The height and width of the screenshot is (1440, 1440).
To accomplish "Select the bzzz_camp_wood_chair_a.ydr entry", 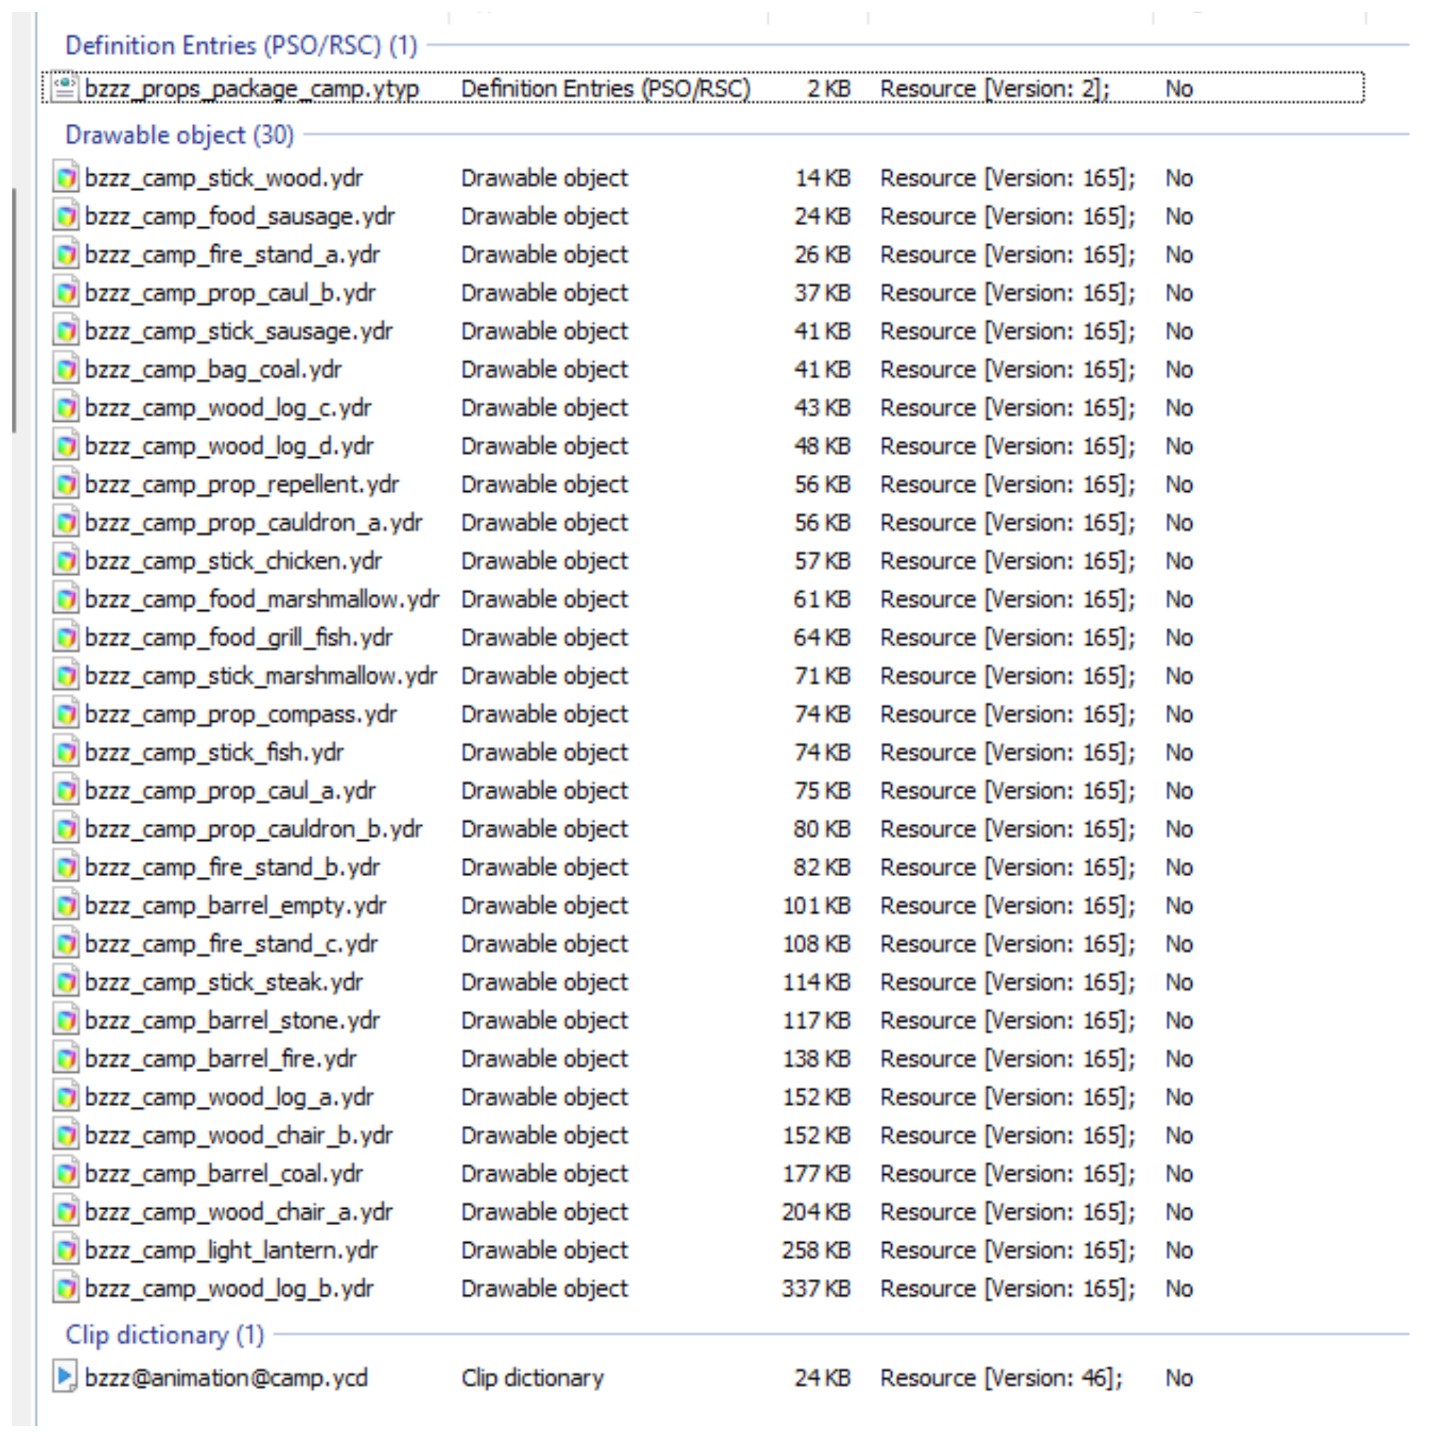I will pos(239,1212).
